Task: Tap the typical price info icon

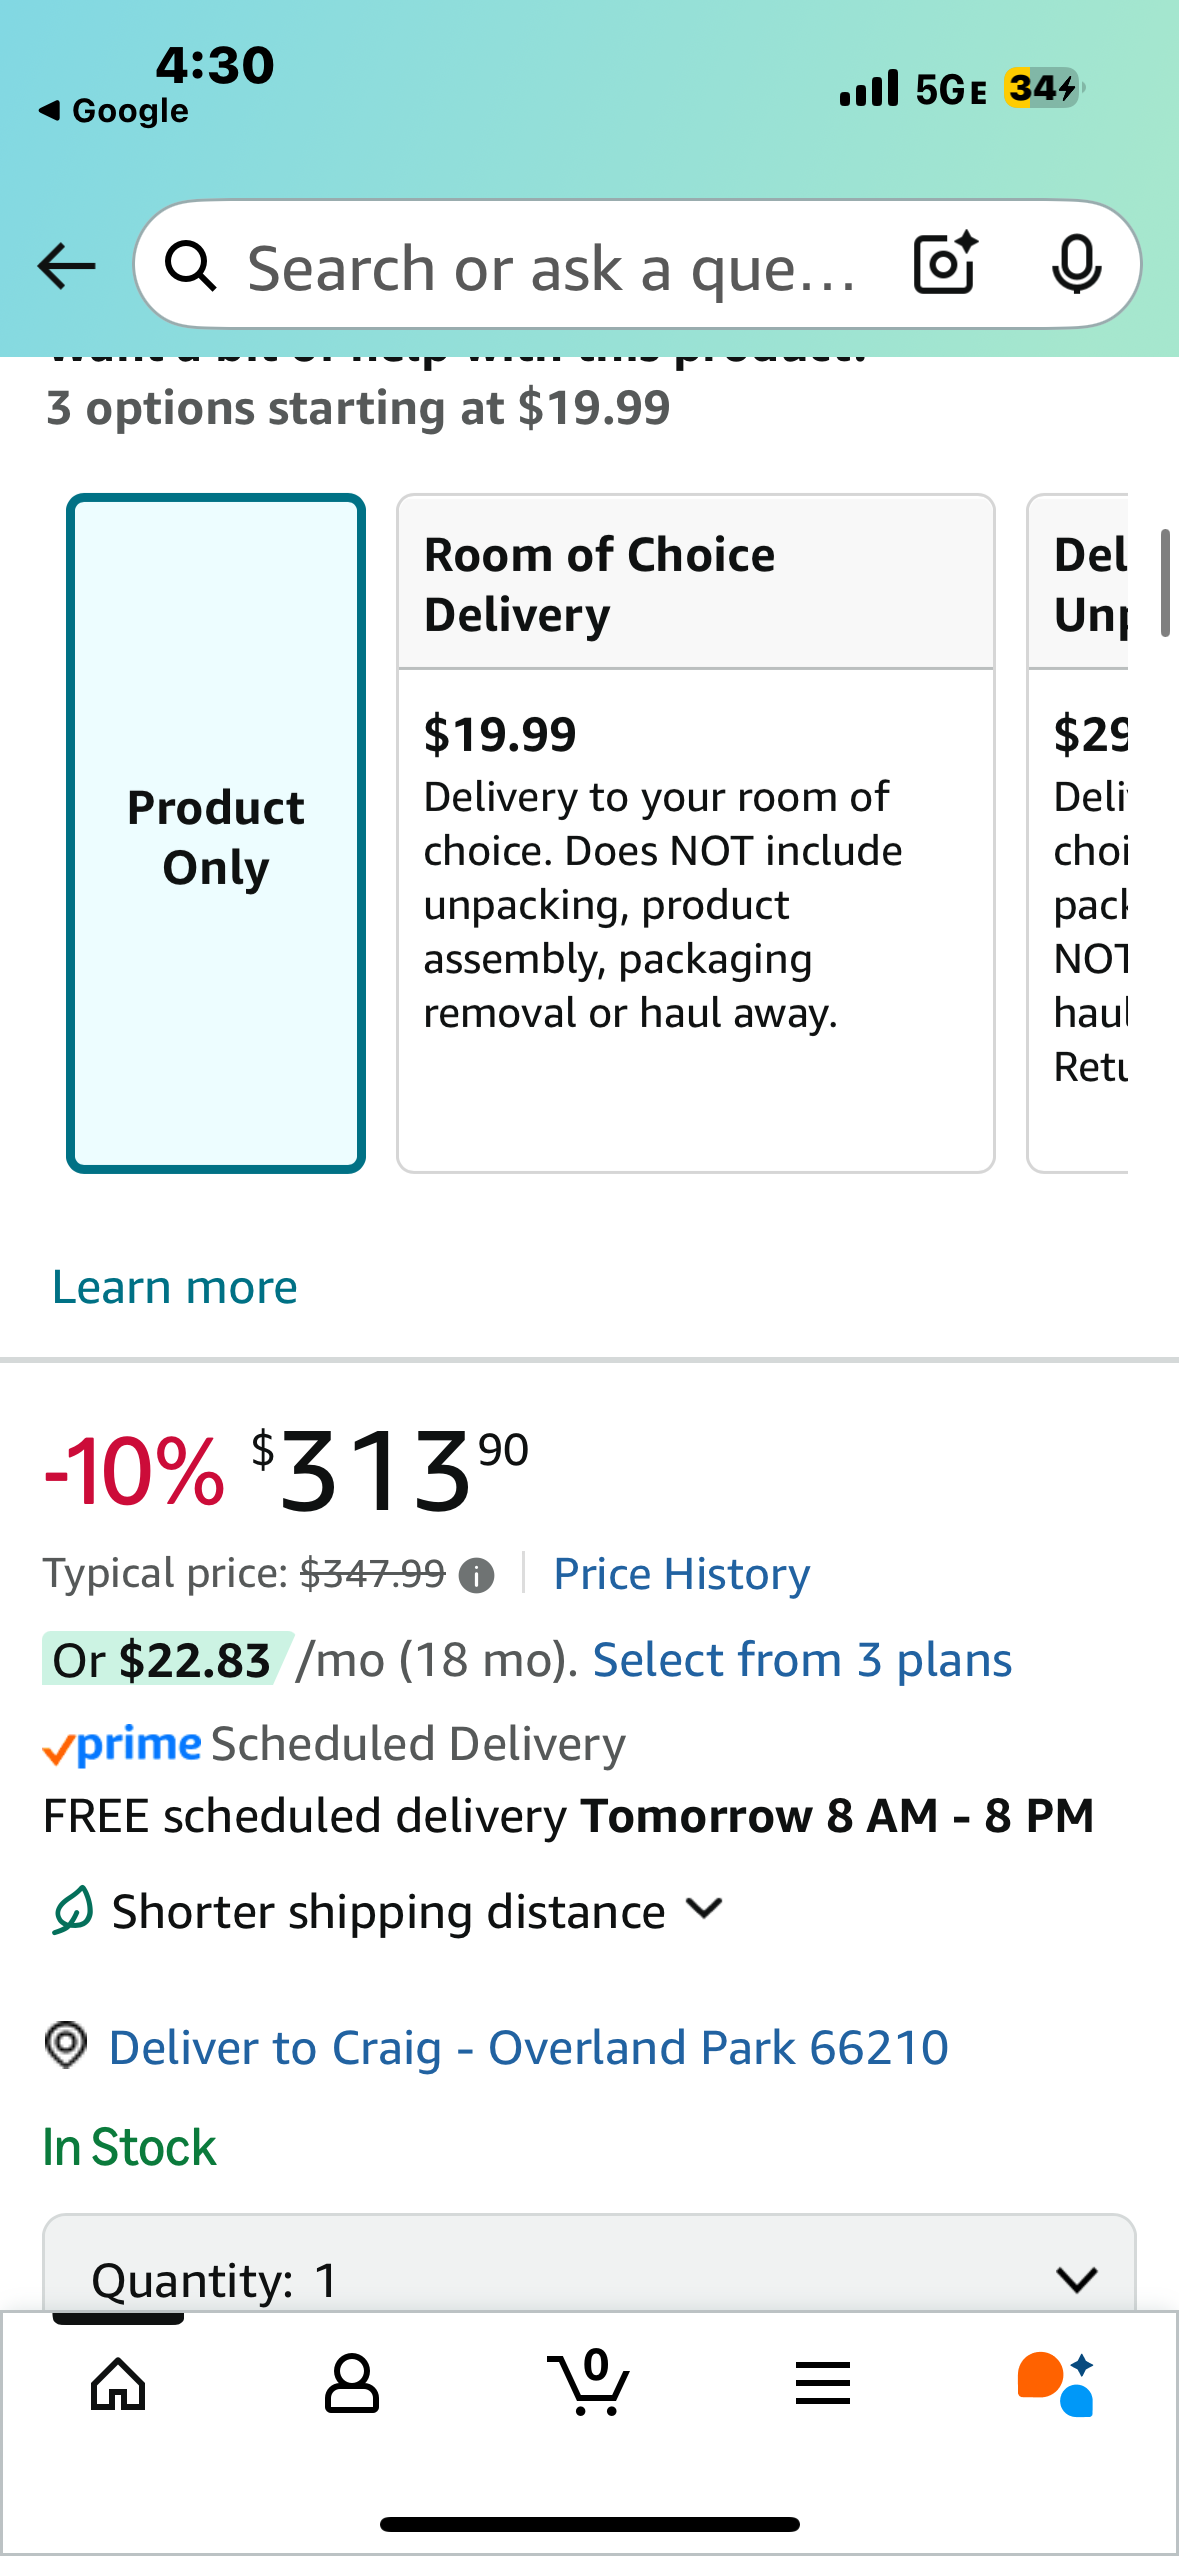Action: pyautogui.click(x=476, y=1576)
